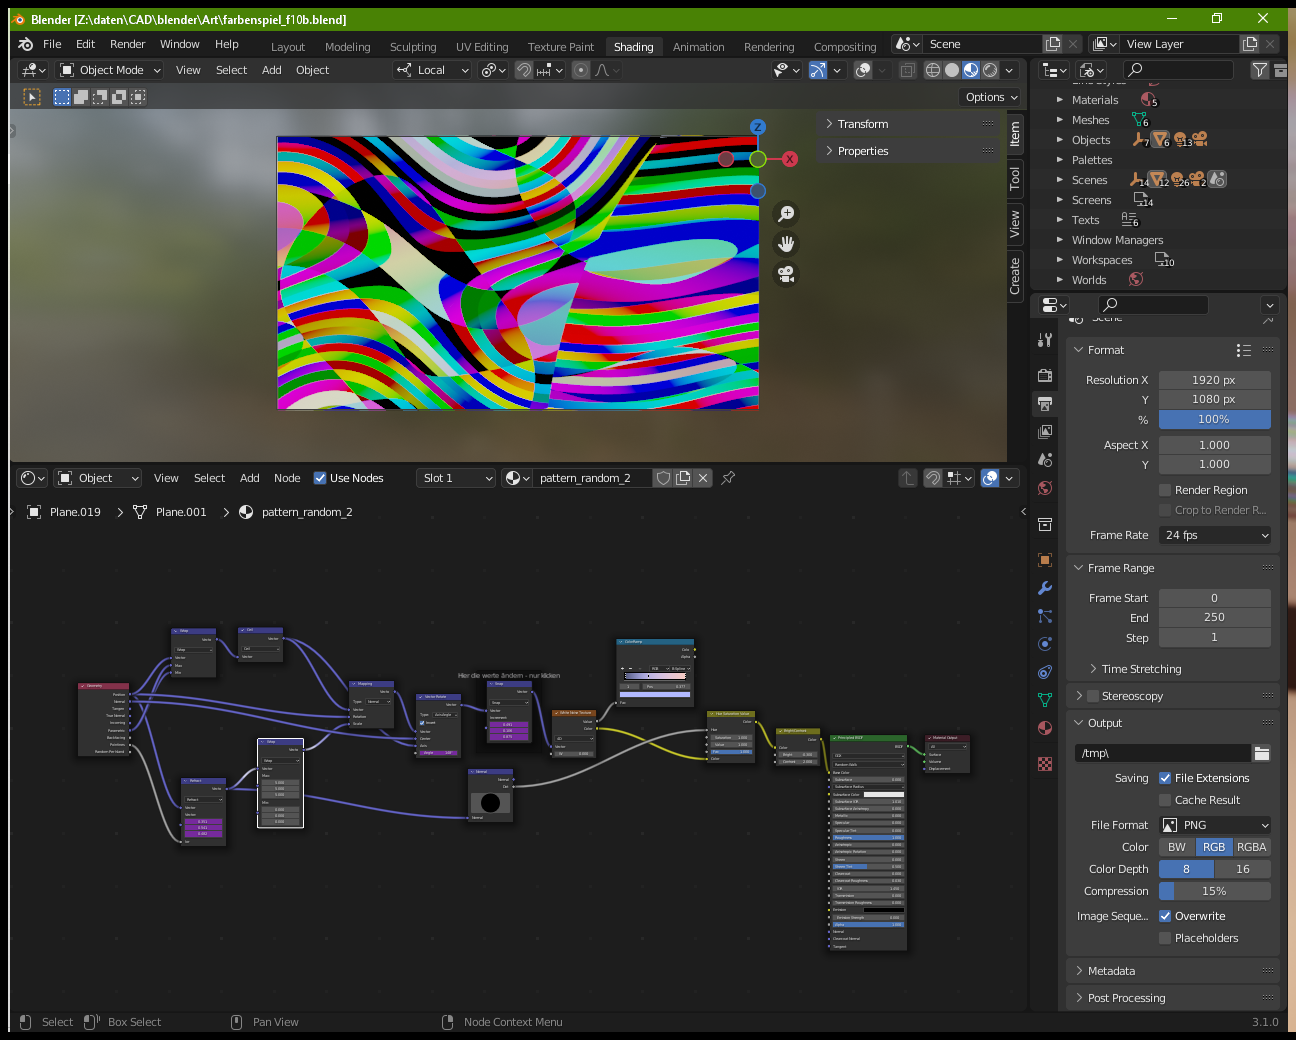Enable the Placeholders checkbox
The image size is (1296, 1040).
(x=1165, y=938)
